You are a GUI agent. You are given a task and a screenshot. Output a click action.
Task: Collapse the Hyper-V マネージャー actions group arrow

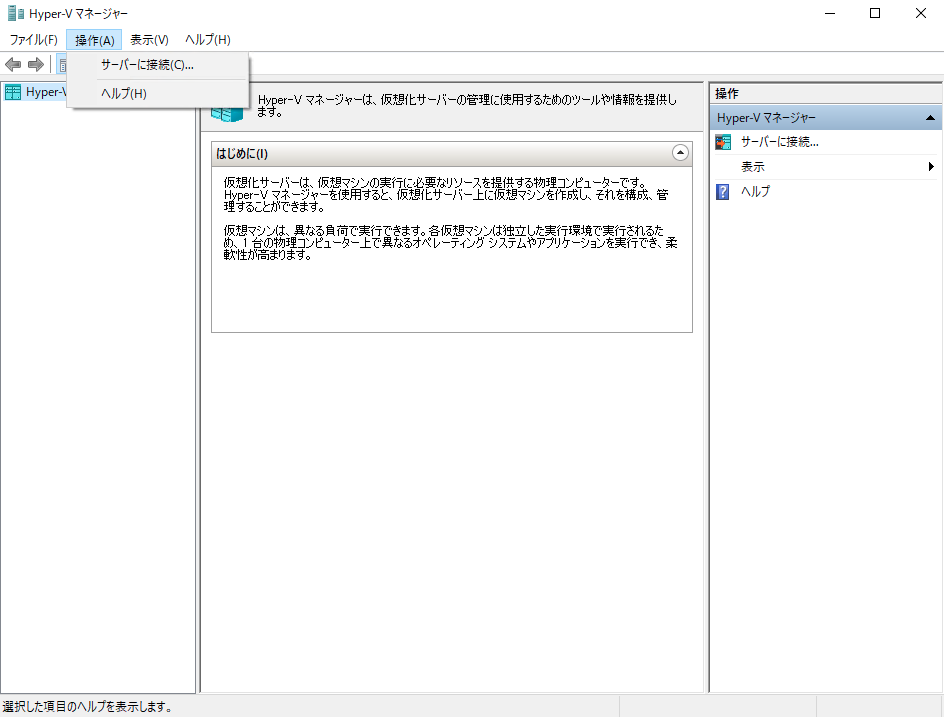(x=930, y=118)
